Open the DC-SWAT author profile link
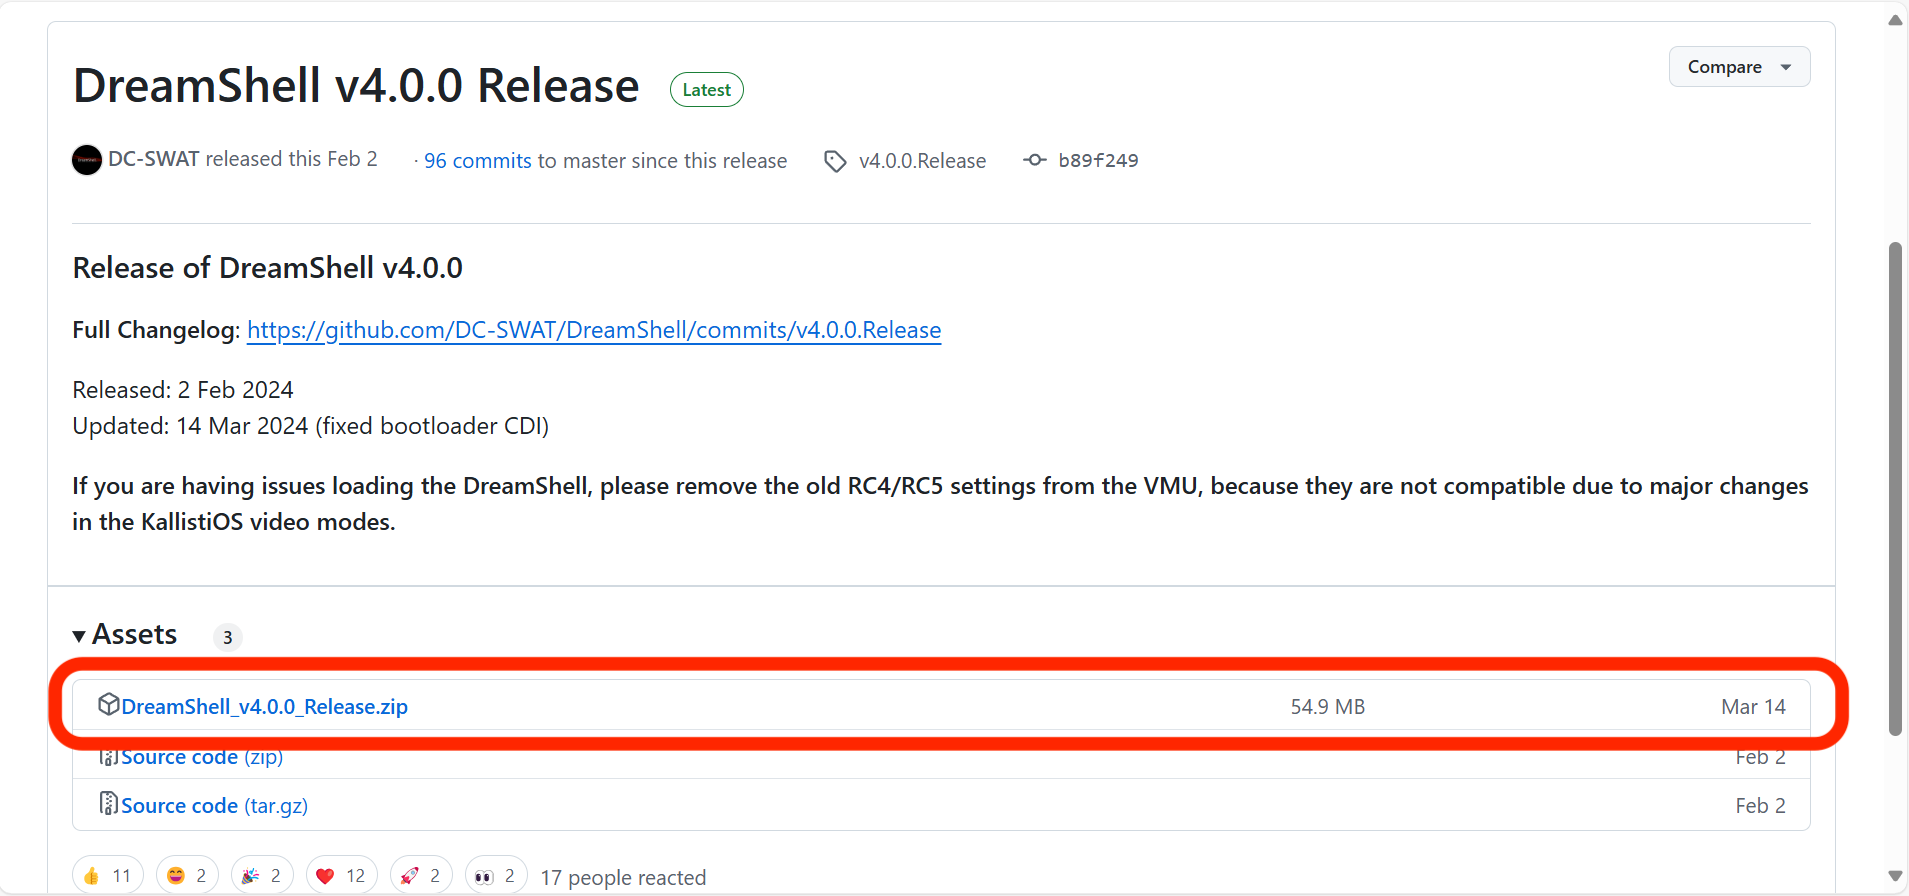Viewport: 1909px width, 896px height. (x=153, y=159)
